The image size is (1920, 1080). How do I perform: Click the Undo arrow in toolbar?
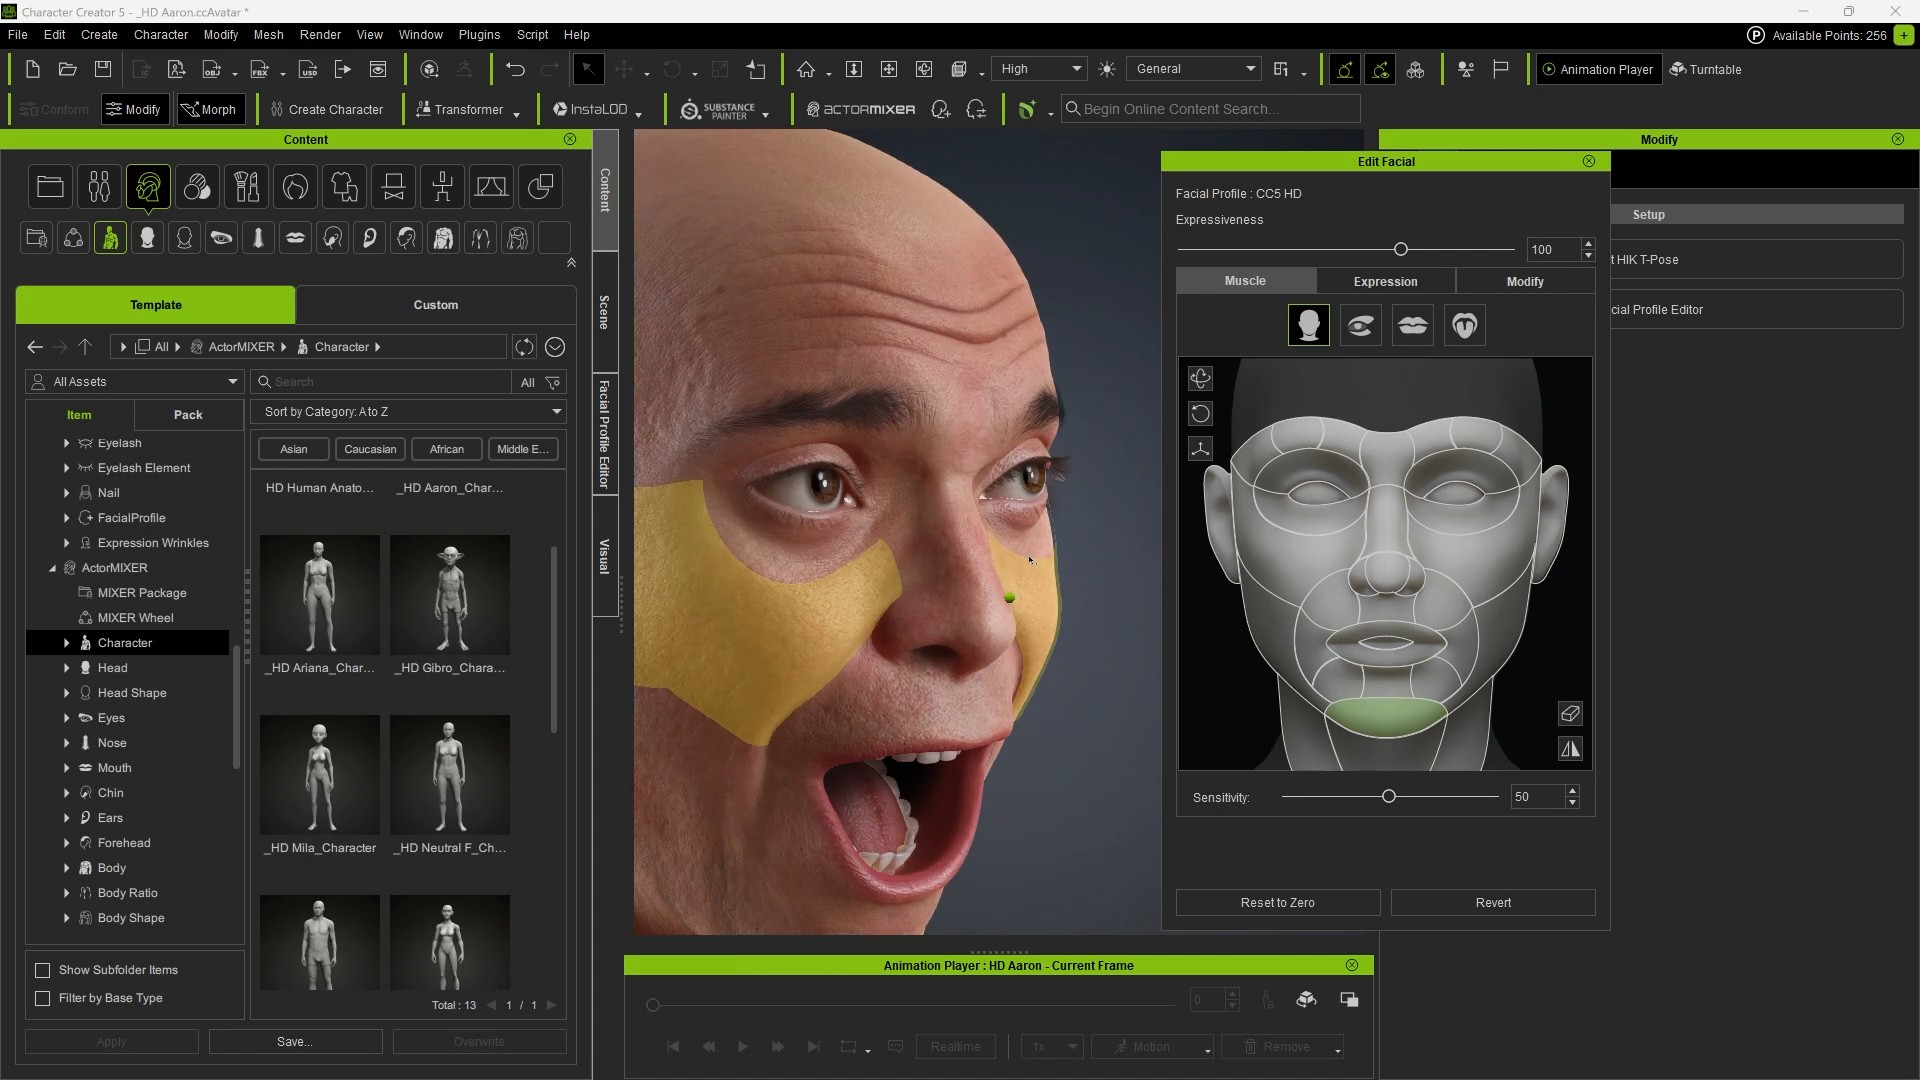pos(515,69)
